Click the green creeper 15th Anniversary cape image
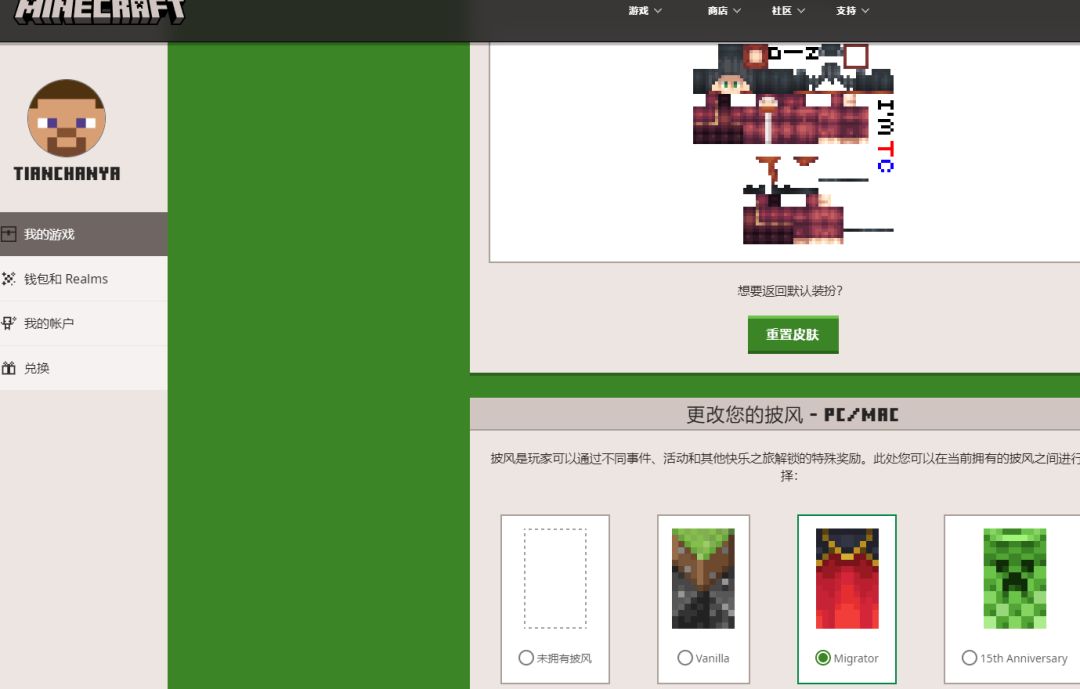 pos(1015,578)
